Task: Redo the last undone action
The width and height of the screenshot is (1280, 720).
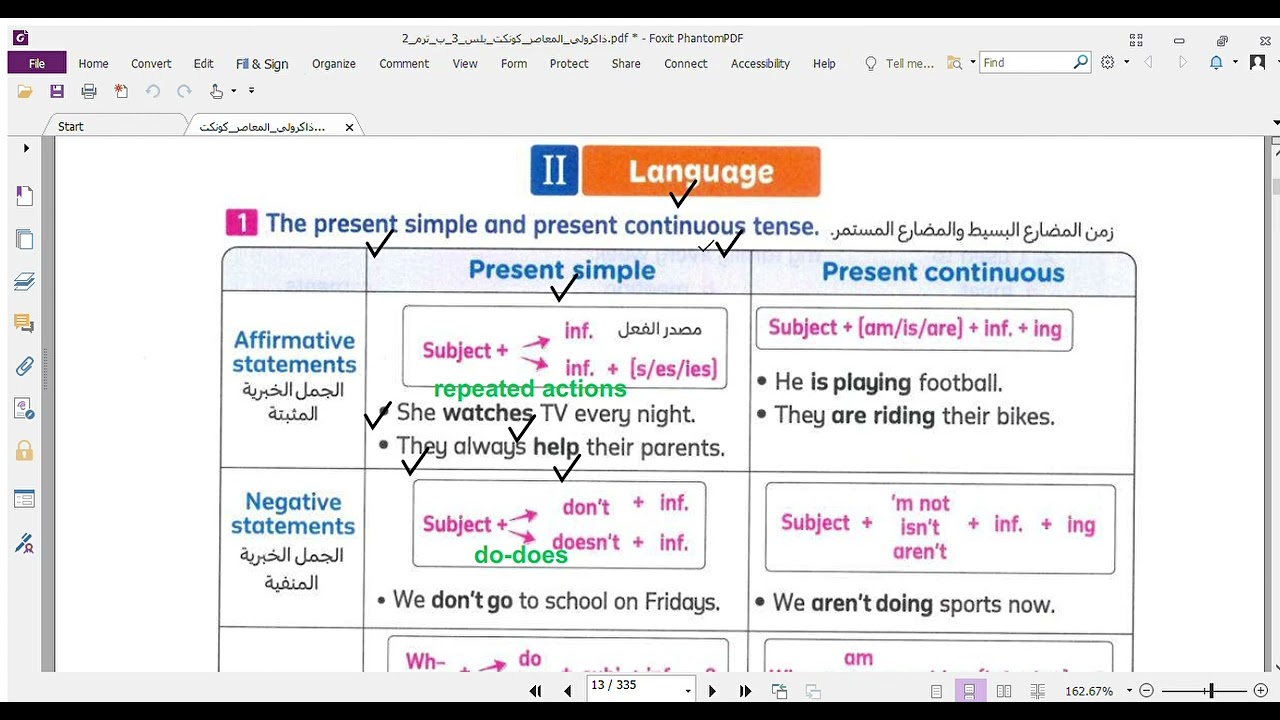Action: pos(184,91)
